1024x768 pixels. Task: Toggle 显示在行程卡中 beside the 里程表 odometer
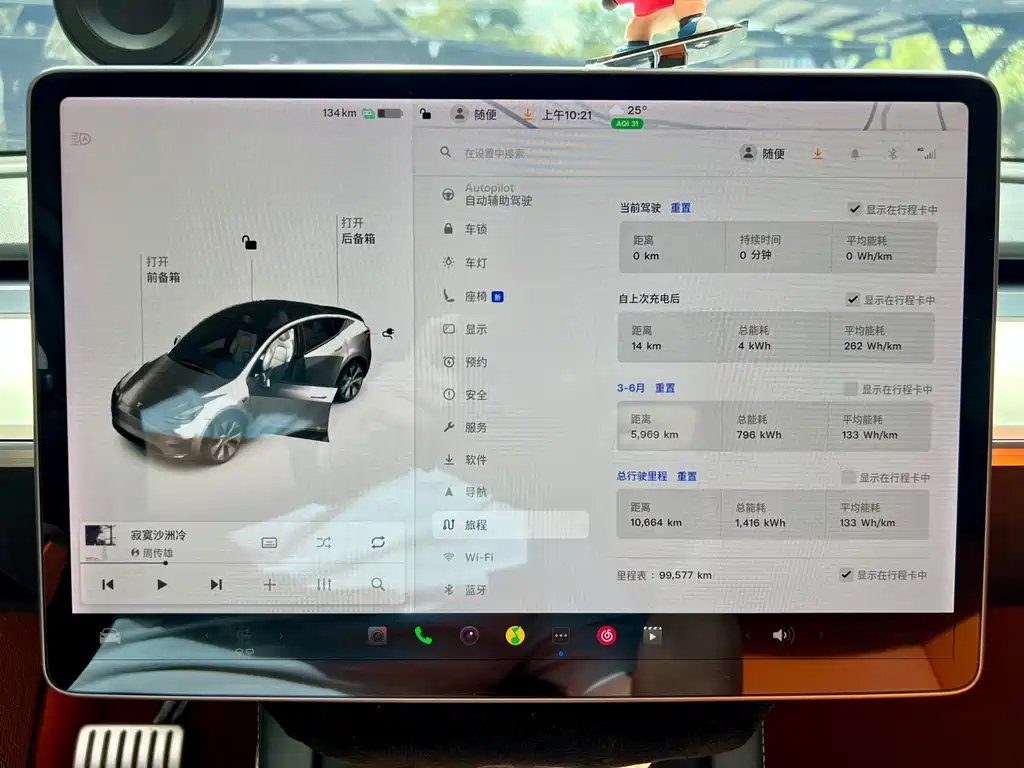tap(846, 575)
